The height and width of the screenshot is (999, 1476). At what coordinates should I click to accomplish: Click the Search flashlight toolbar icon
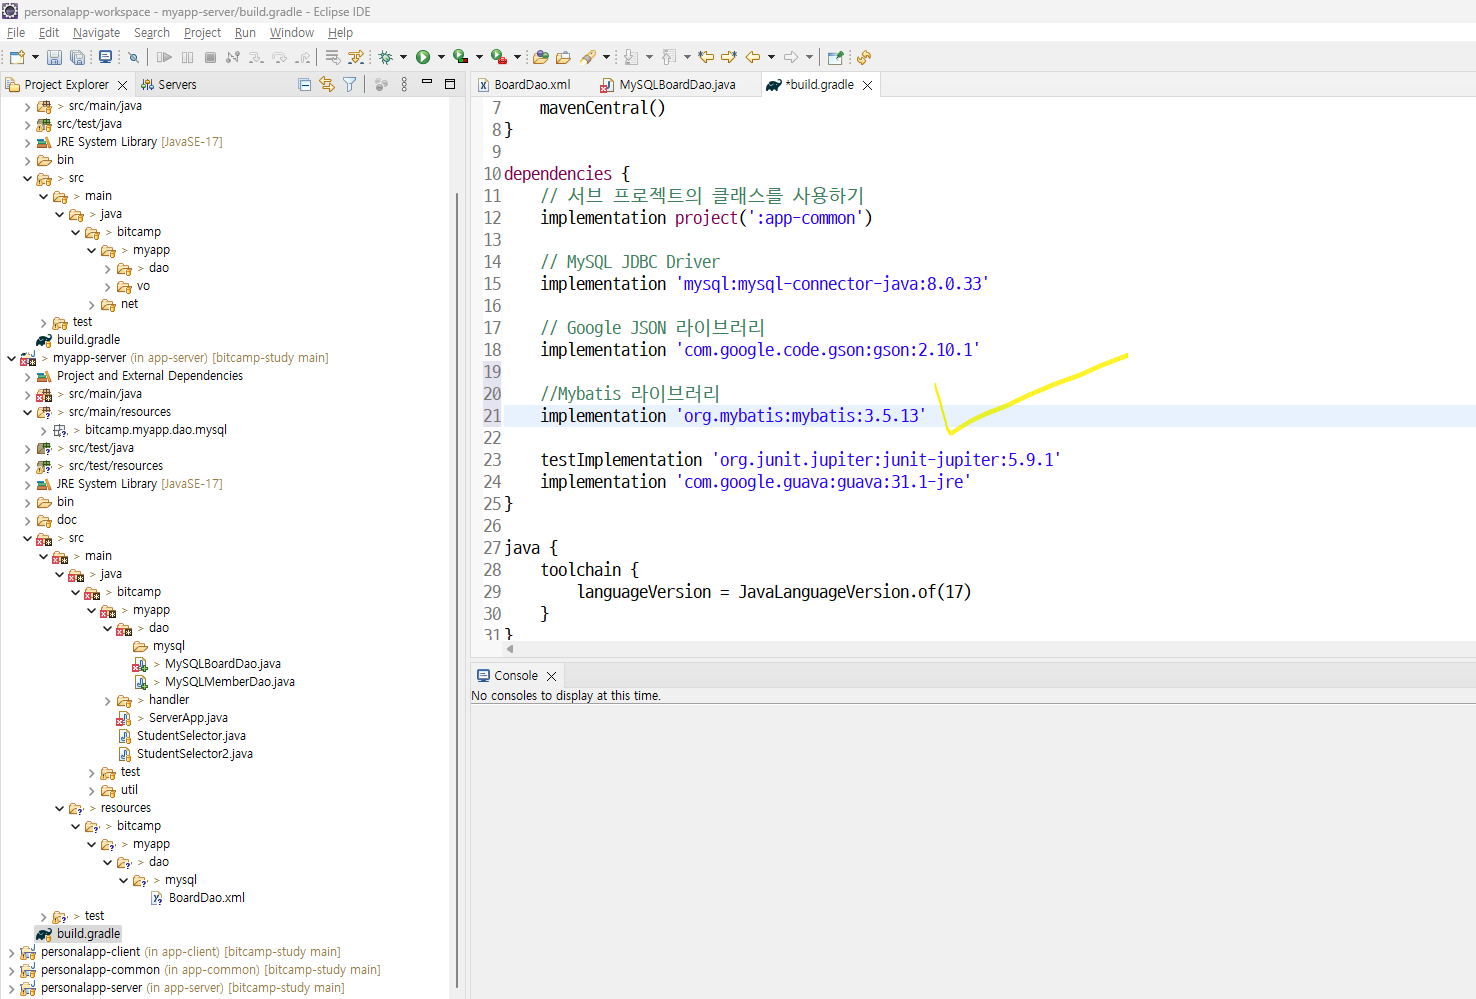pyautogui.click(x=588, y=57)
